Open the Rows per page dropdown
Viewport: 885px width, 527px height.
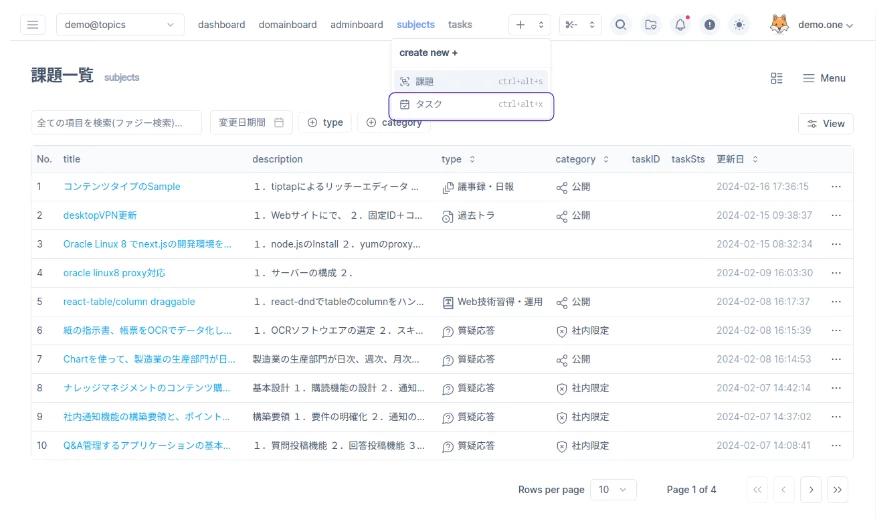coord(613,490)
